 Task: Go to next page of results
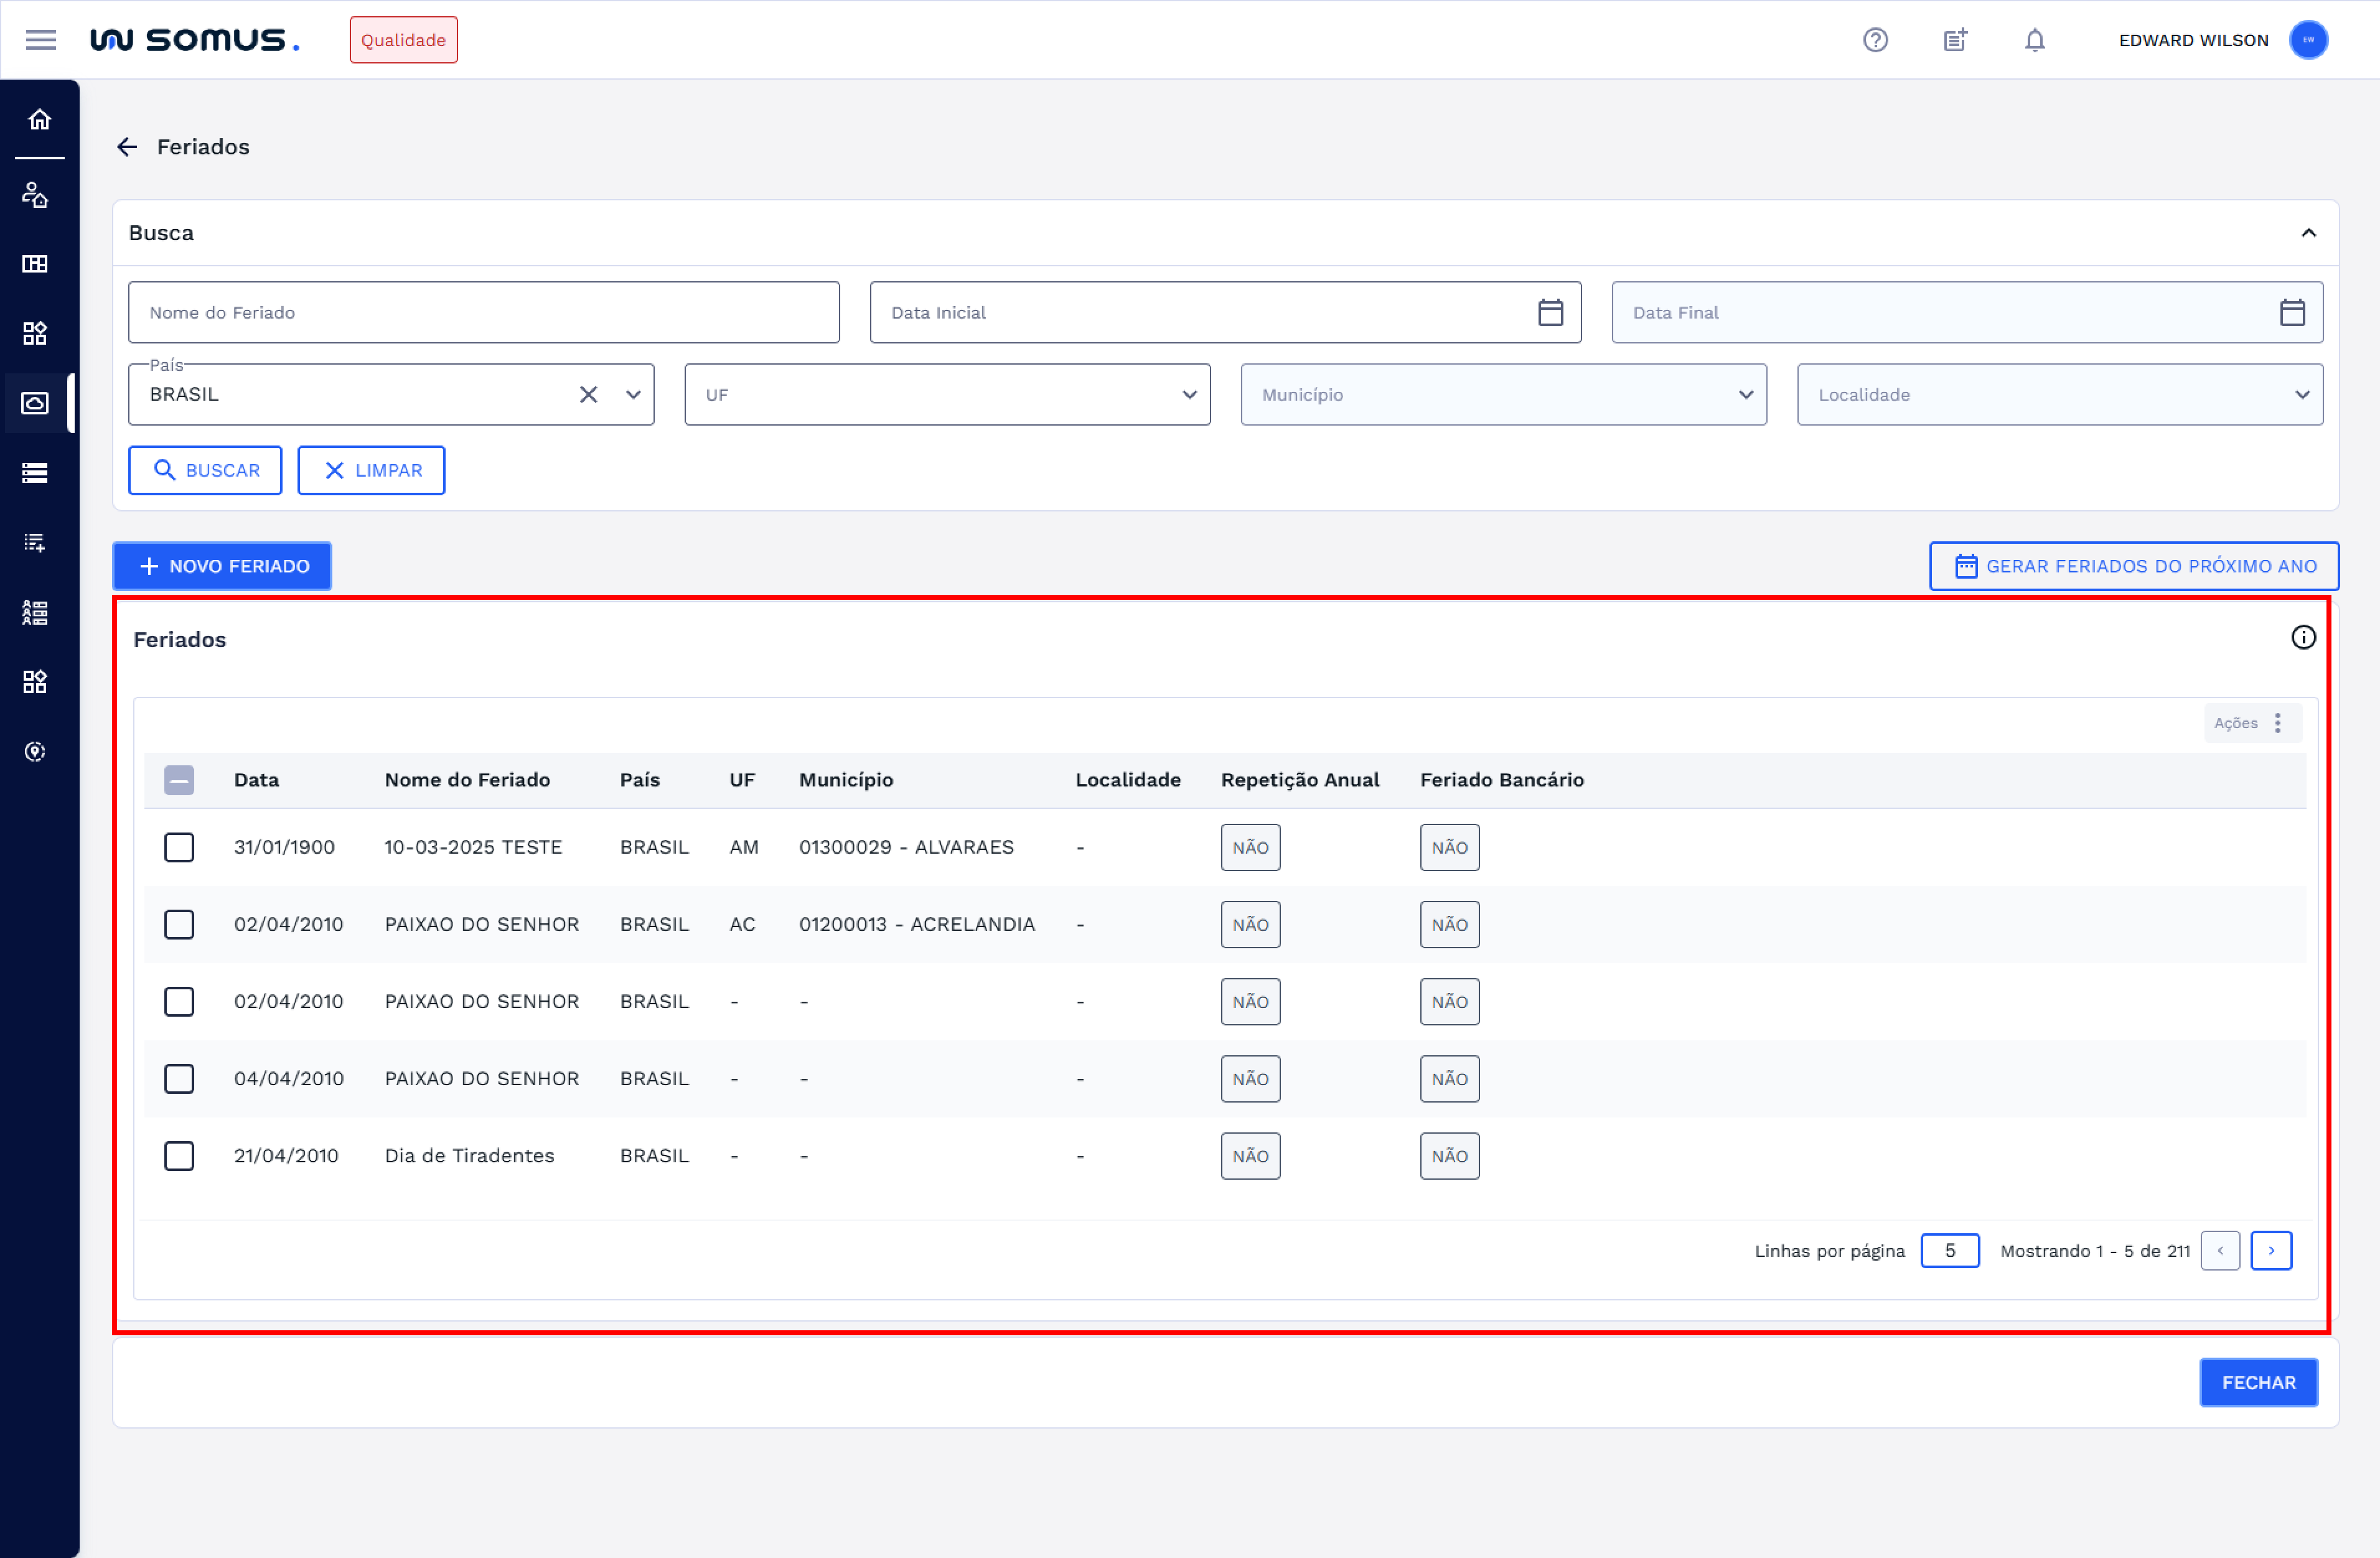2271,1251
